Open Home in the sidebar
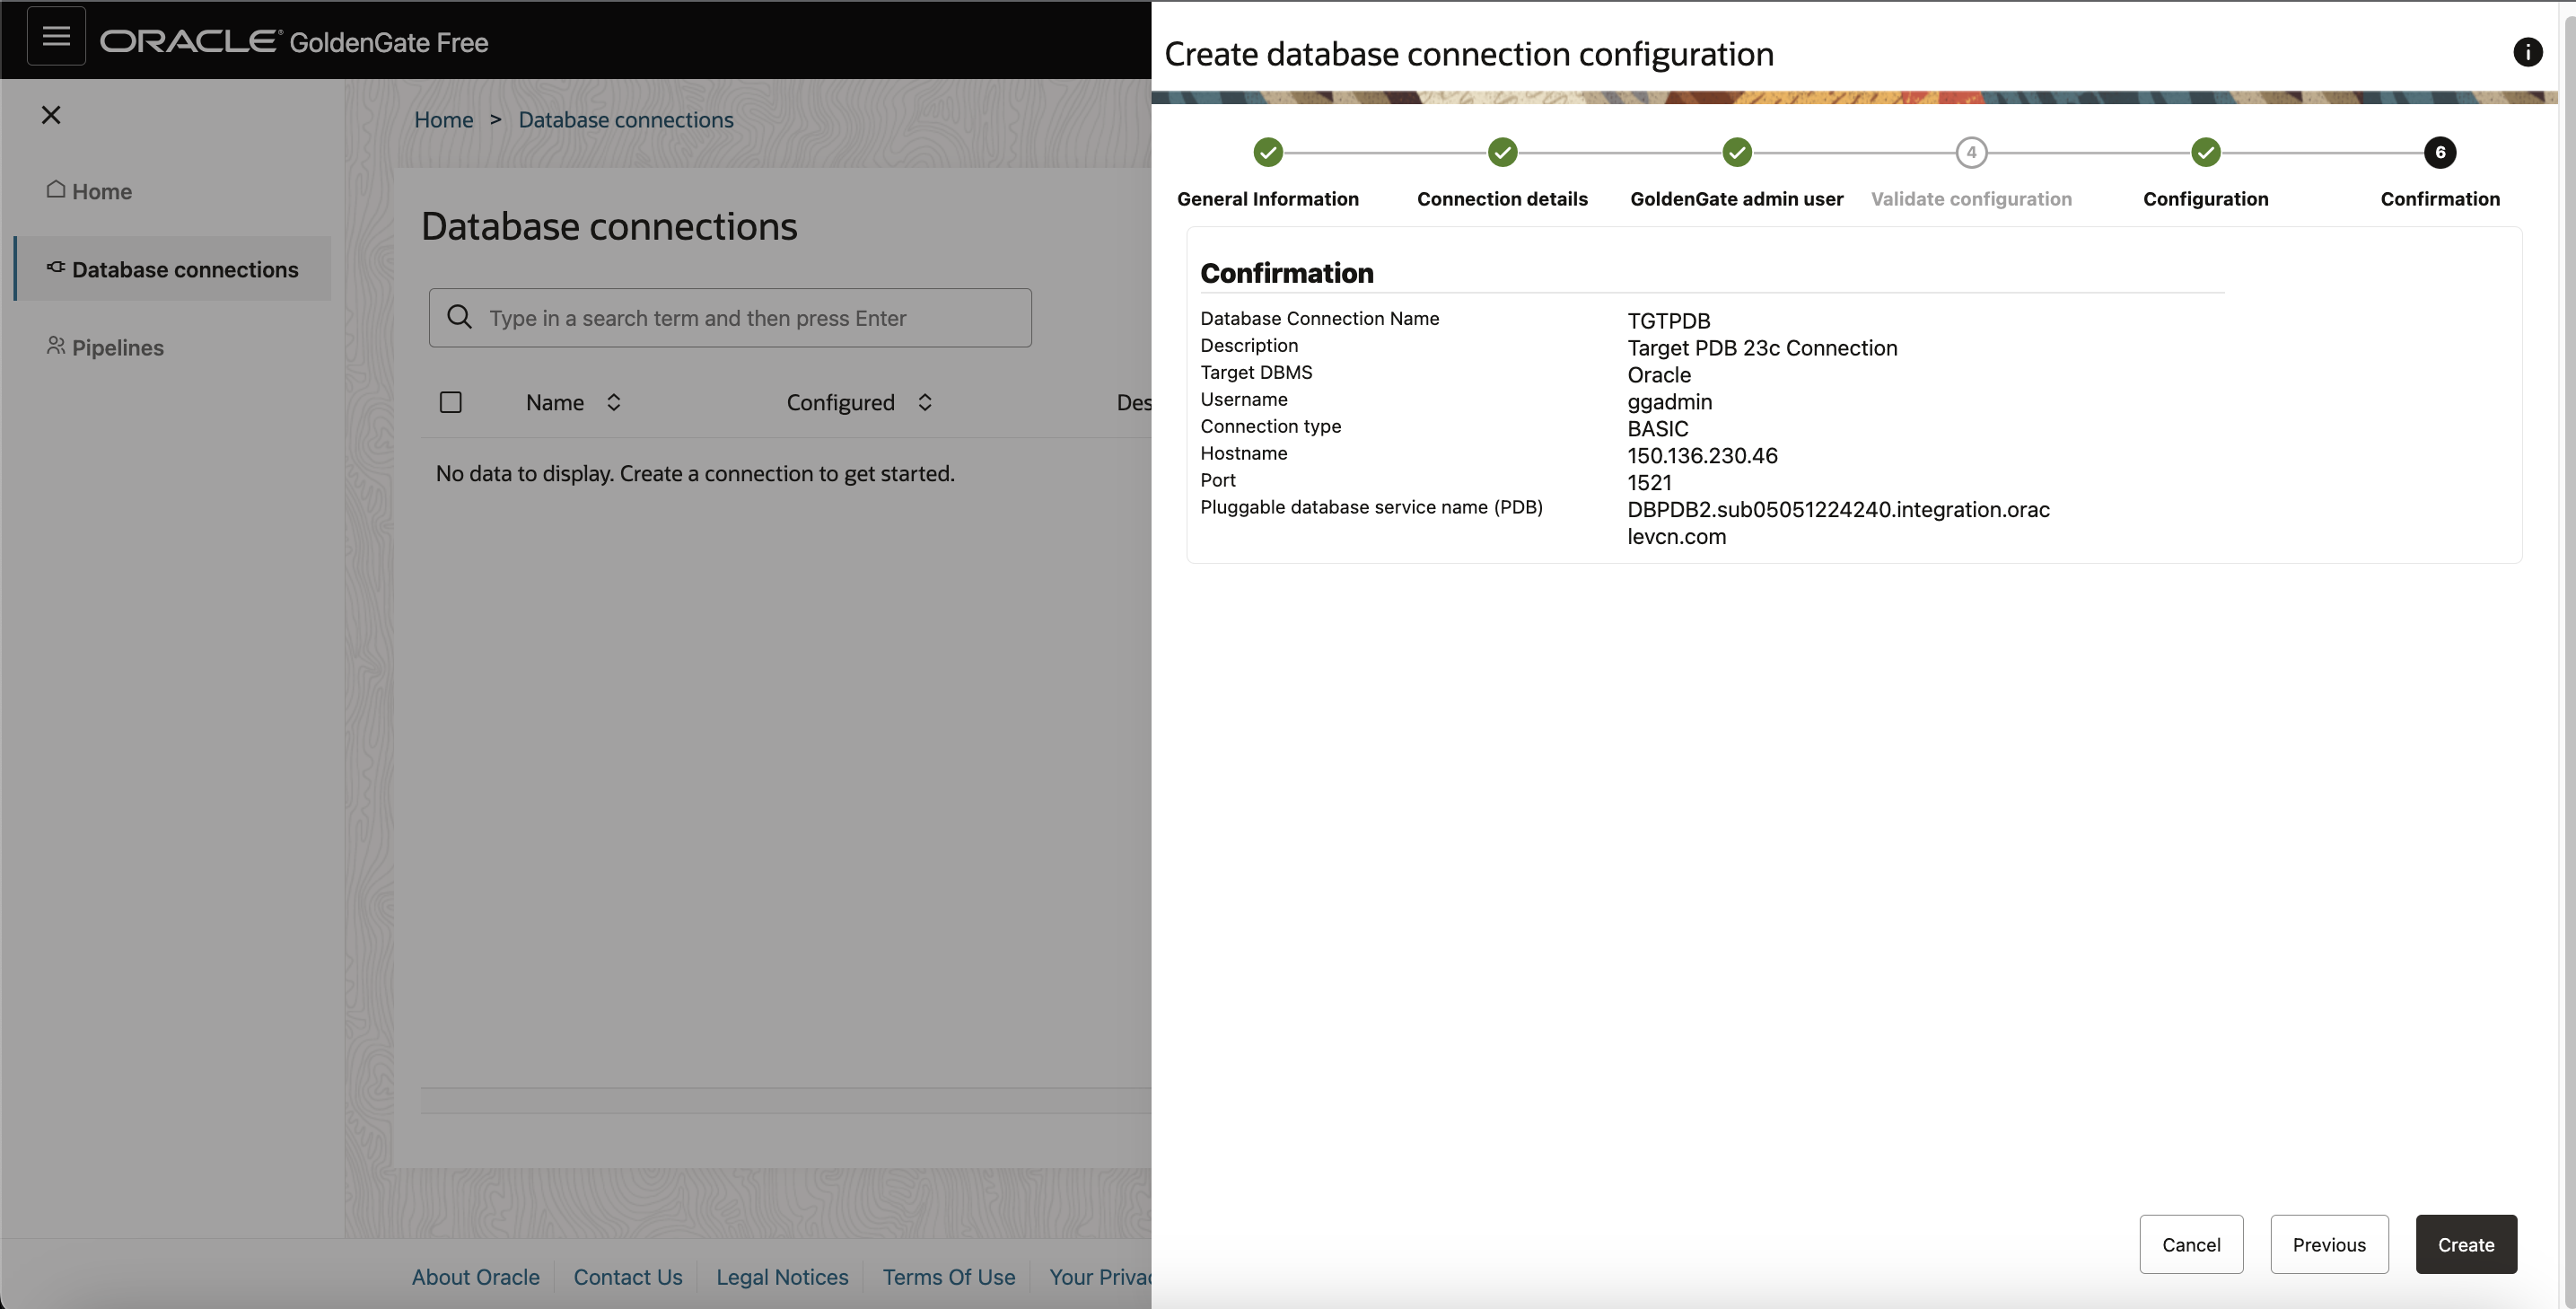 [101, 191]
